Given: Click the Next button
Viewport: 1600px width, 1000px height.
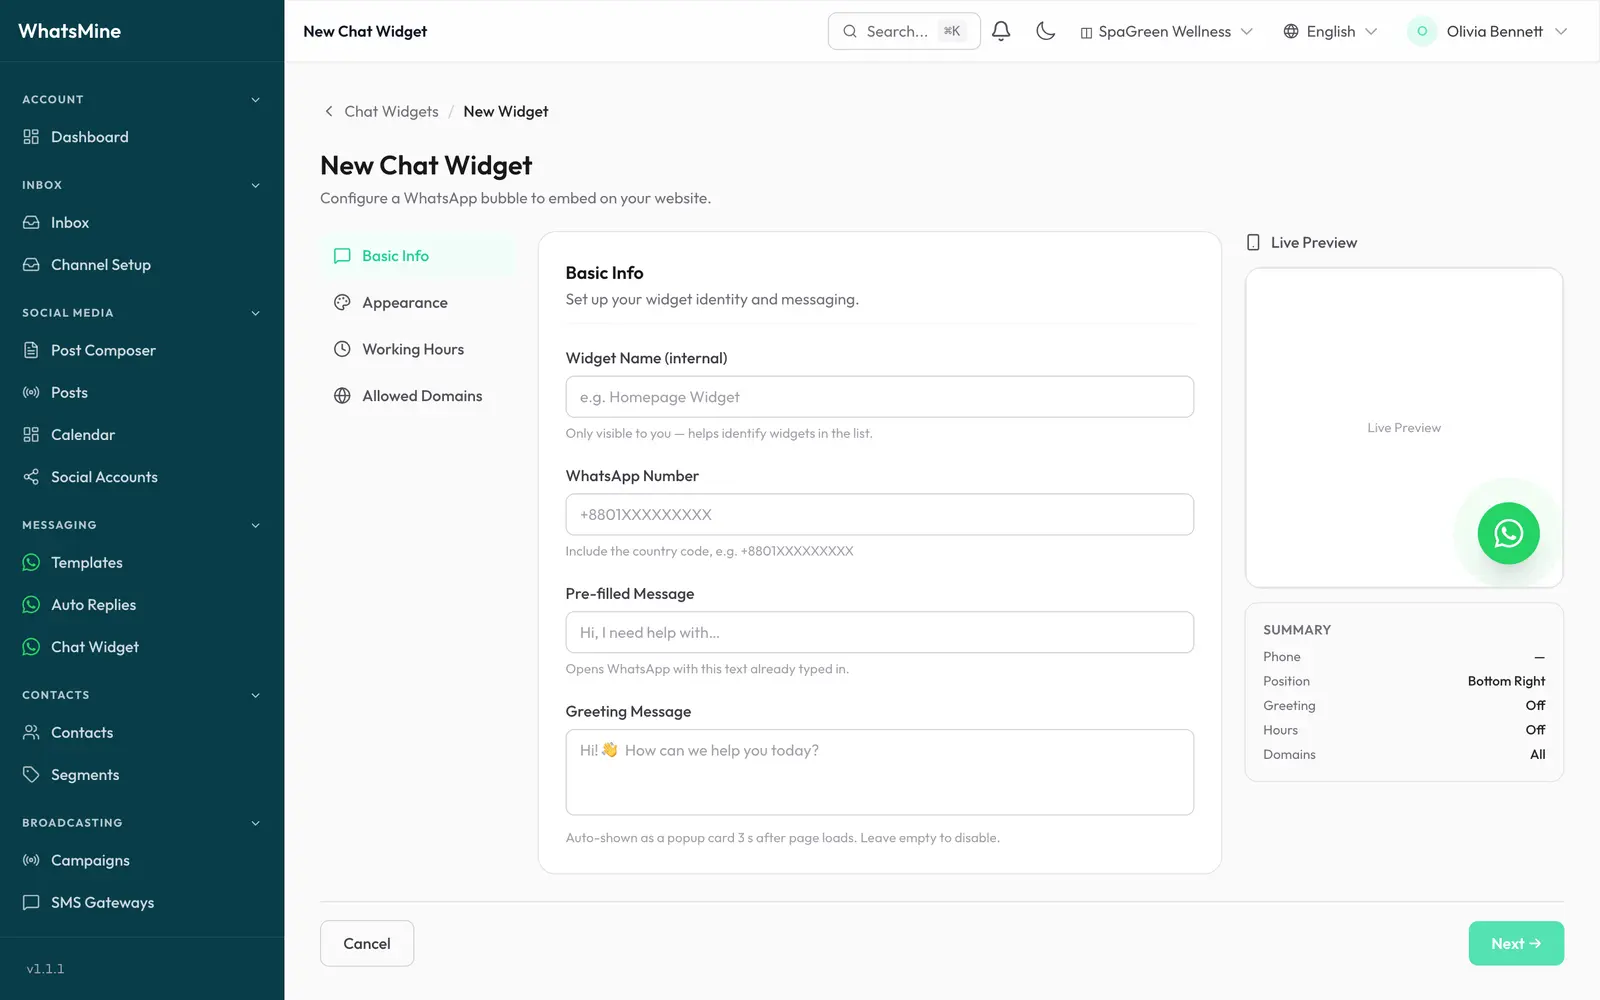Looking at the screenshot, I should [x=1516, y=944].
